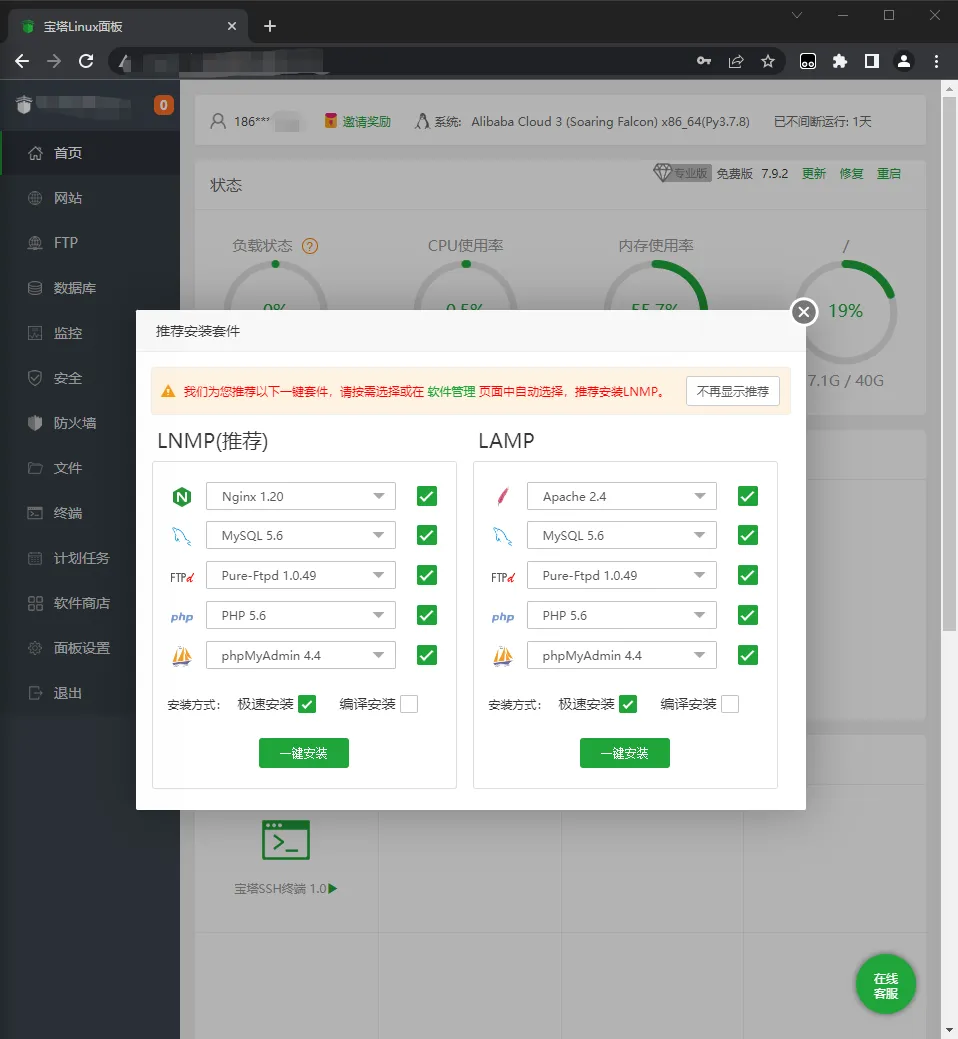Click the page vertical scrollbar
958x1039 pixels.
949,364
